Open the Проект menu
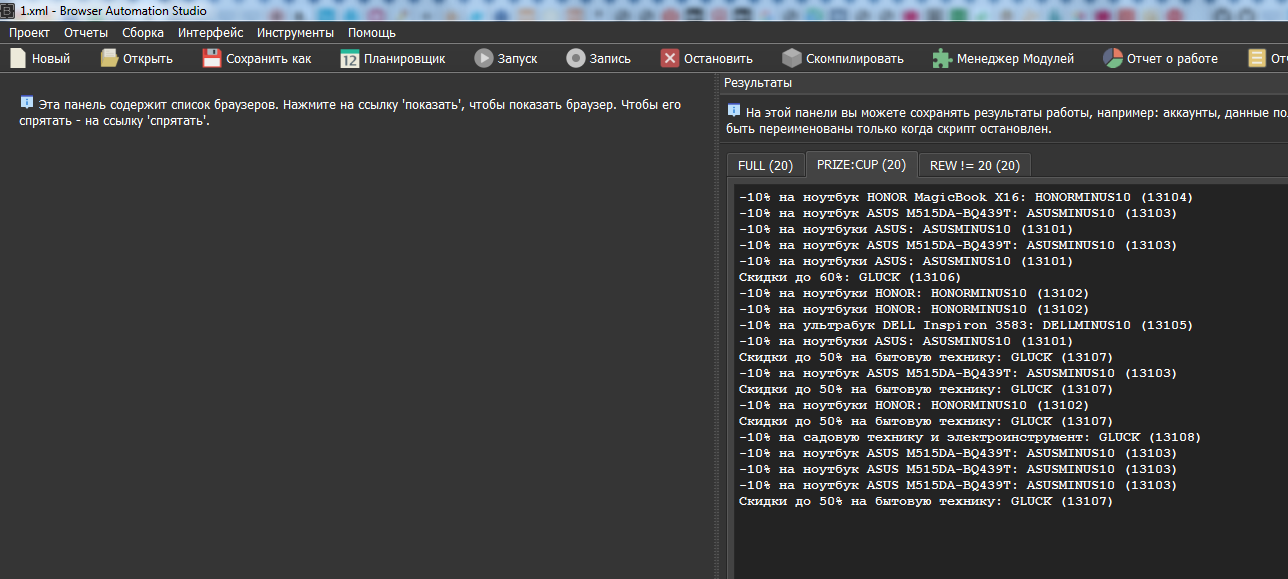The image size is (1288, 579). 29,33
